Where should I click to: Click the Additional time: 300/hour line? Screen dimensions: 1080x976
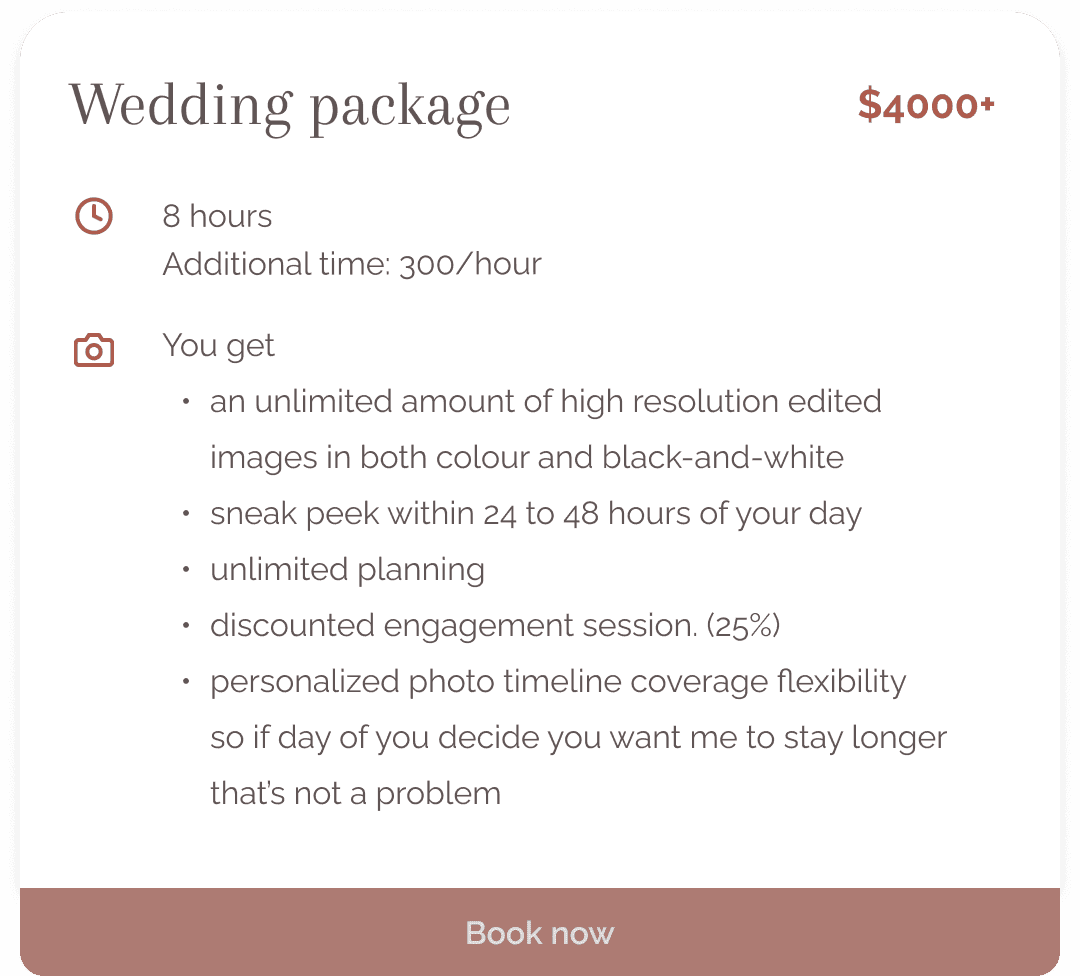click(x=352, y=264)
